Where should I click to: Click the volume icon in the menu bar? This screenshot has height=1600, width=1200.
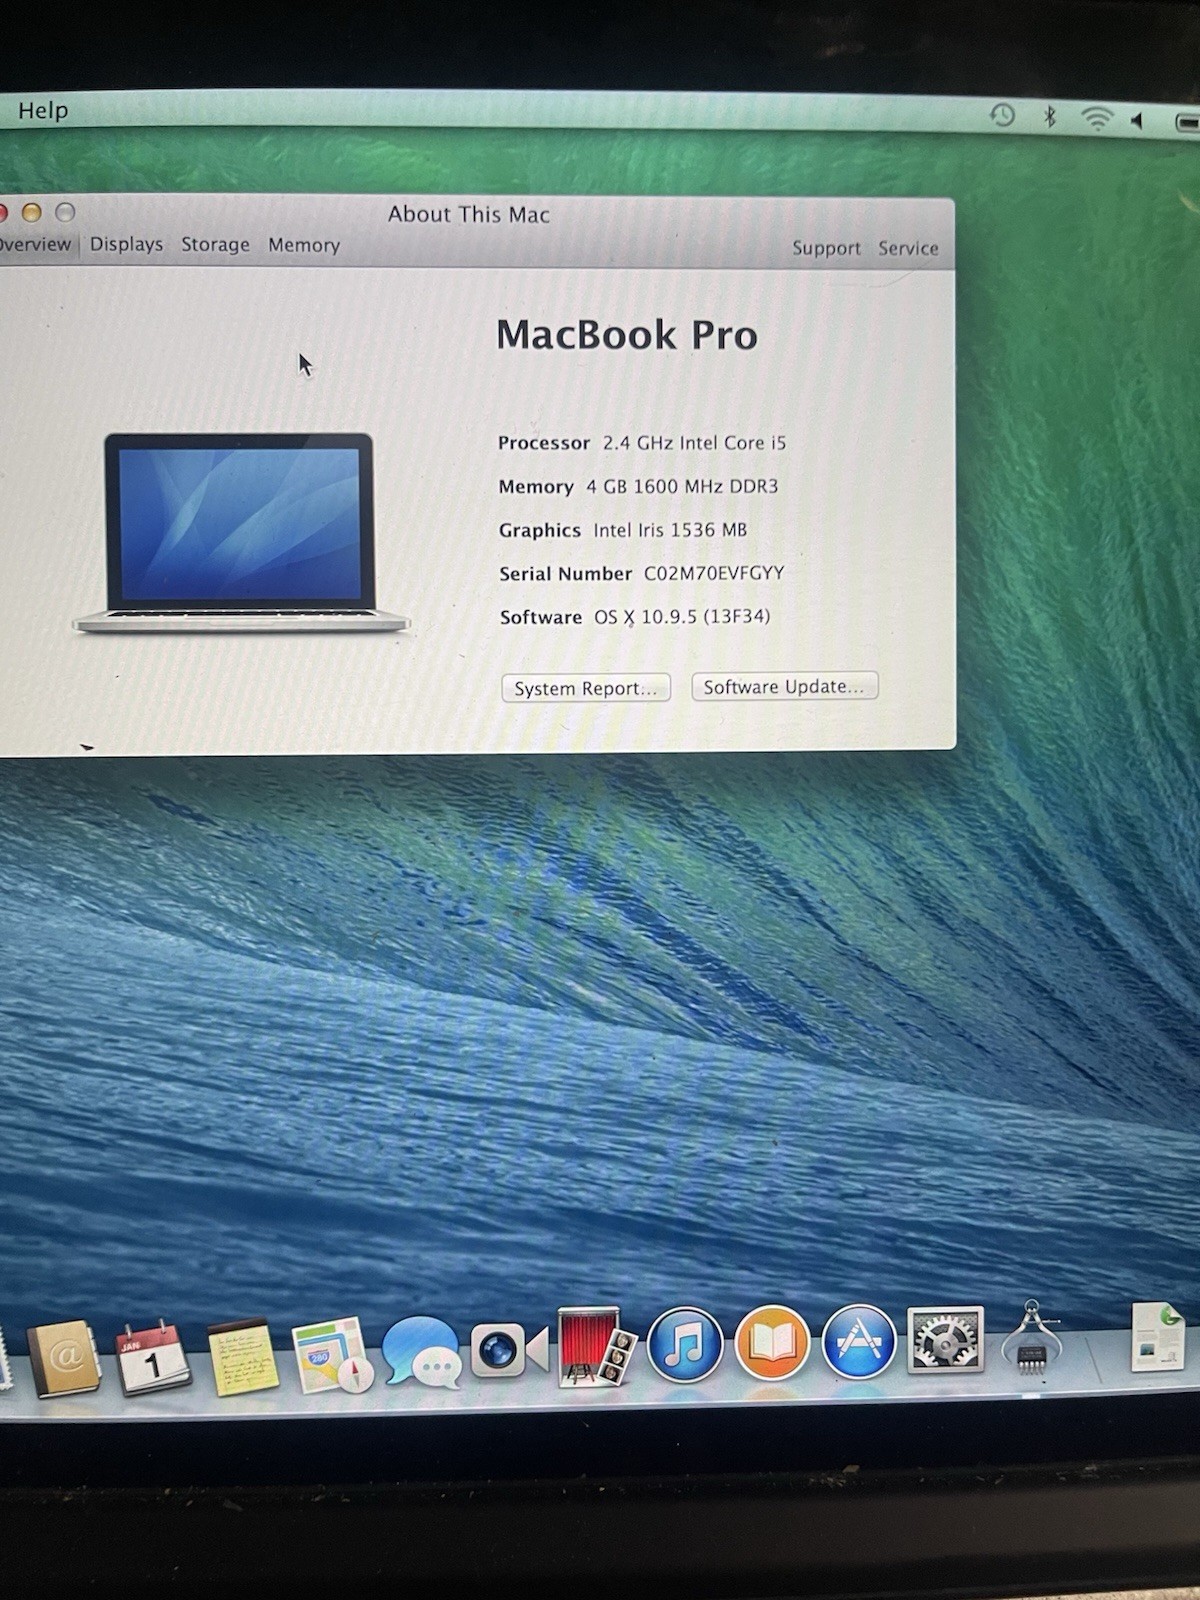(1137, 120)
